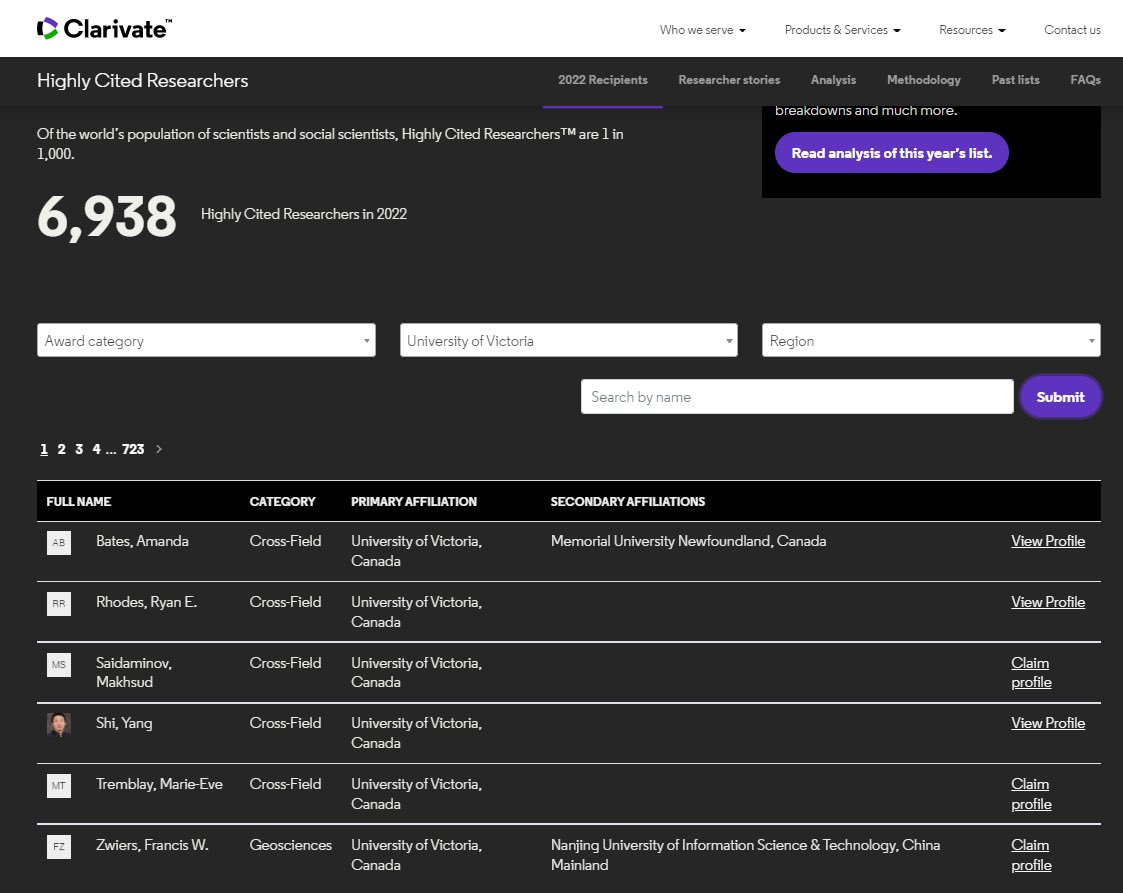The width and height of the screenshot is (1123, 893).
Task: Click Geosciences category cell
Action: (x=291, y=845)
